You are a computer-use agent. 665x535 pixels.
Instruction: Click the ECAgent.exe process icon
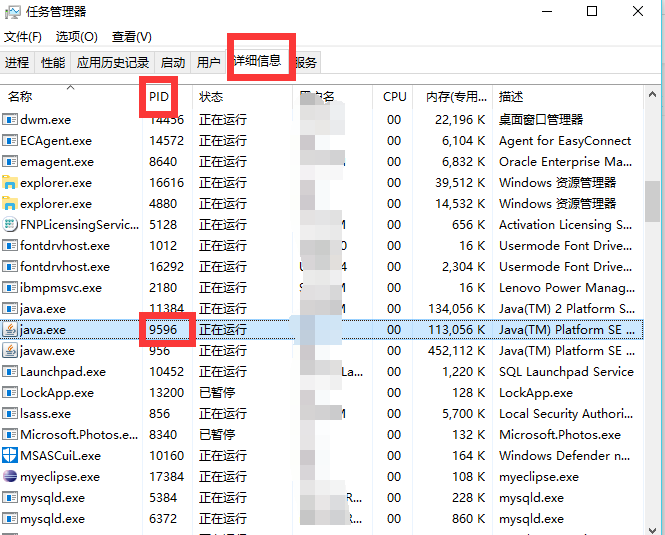[10, 140]
